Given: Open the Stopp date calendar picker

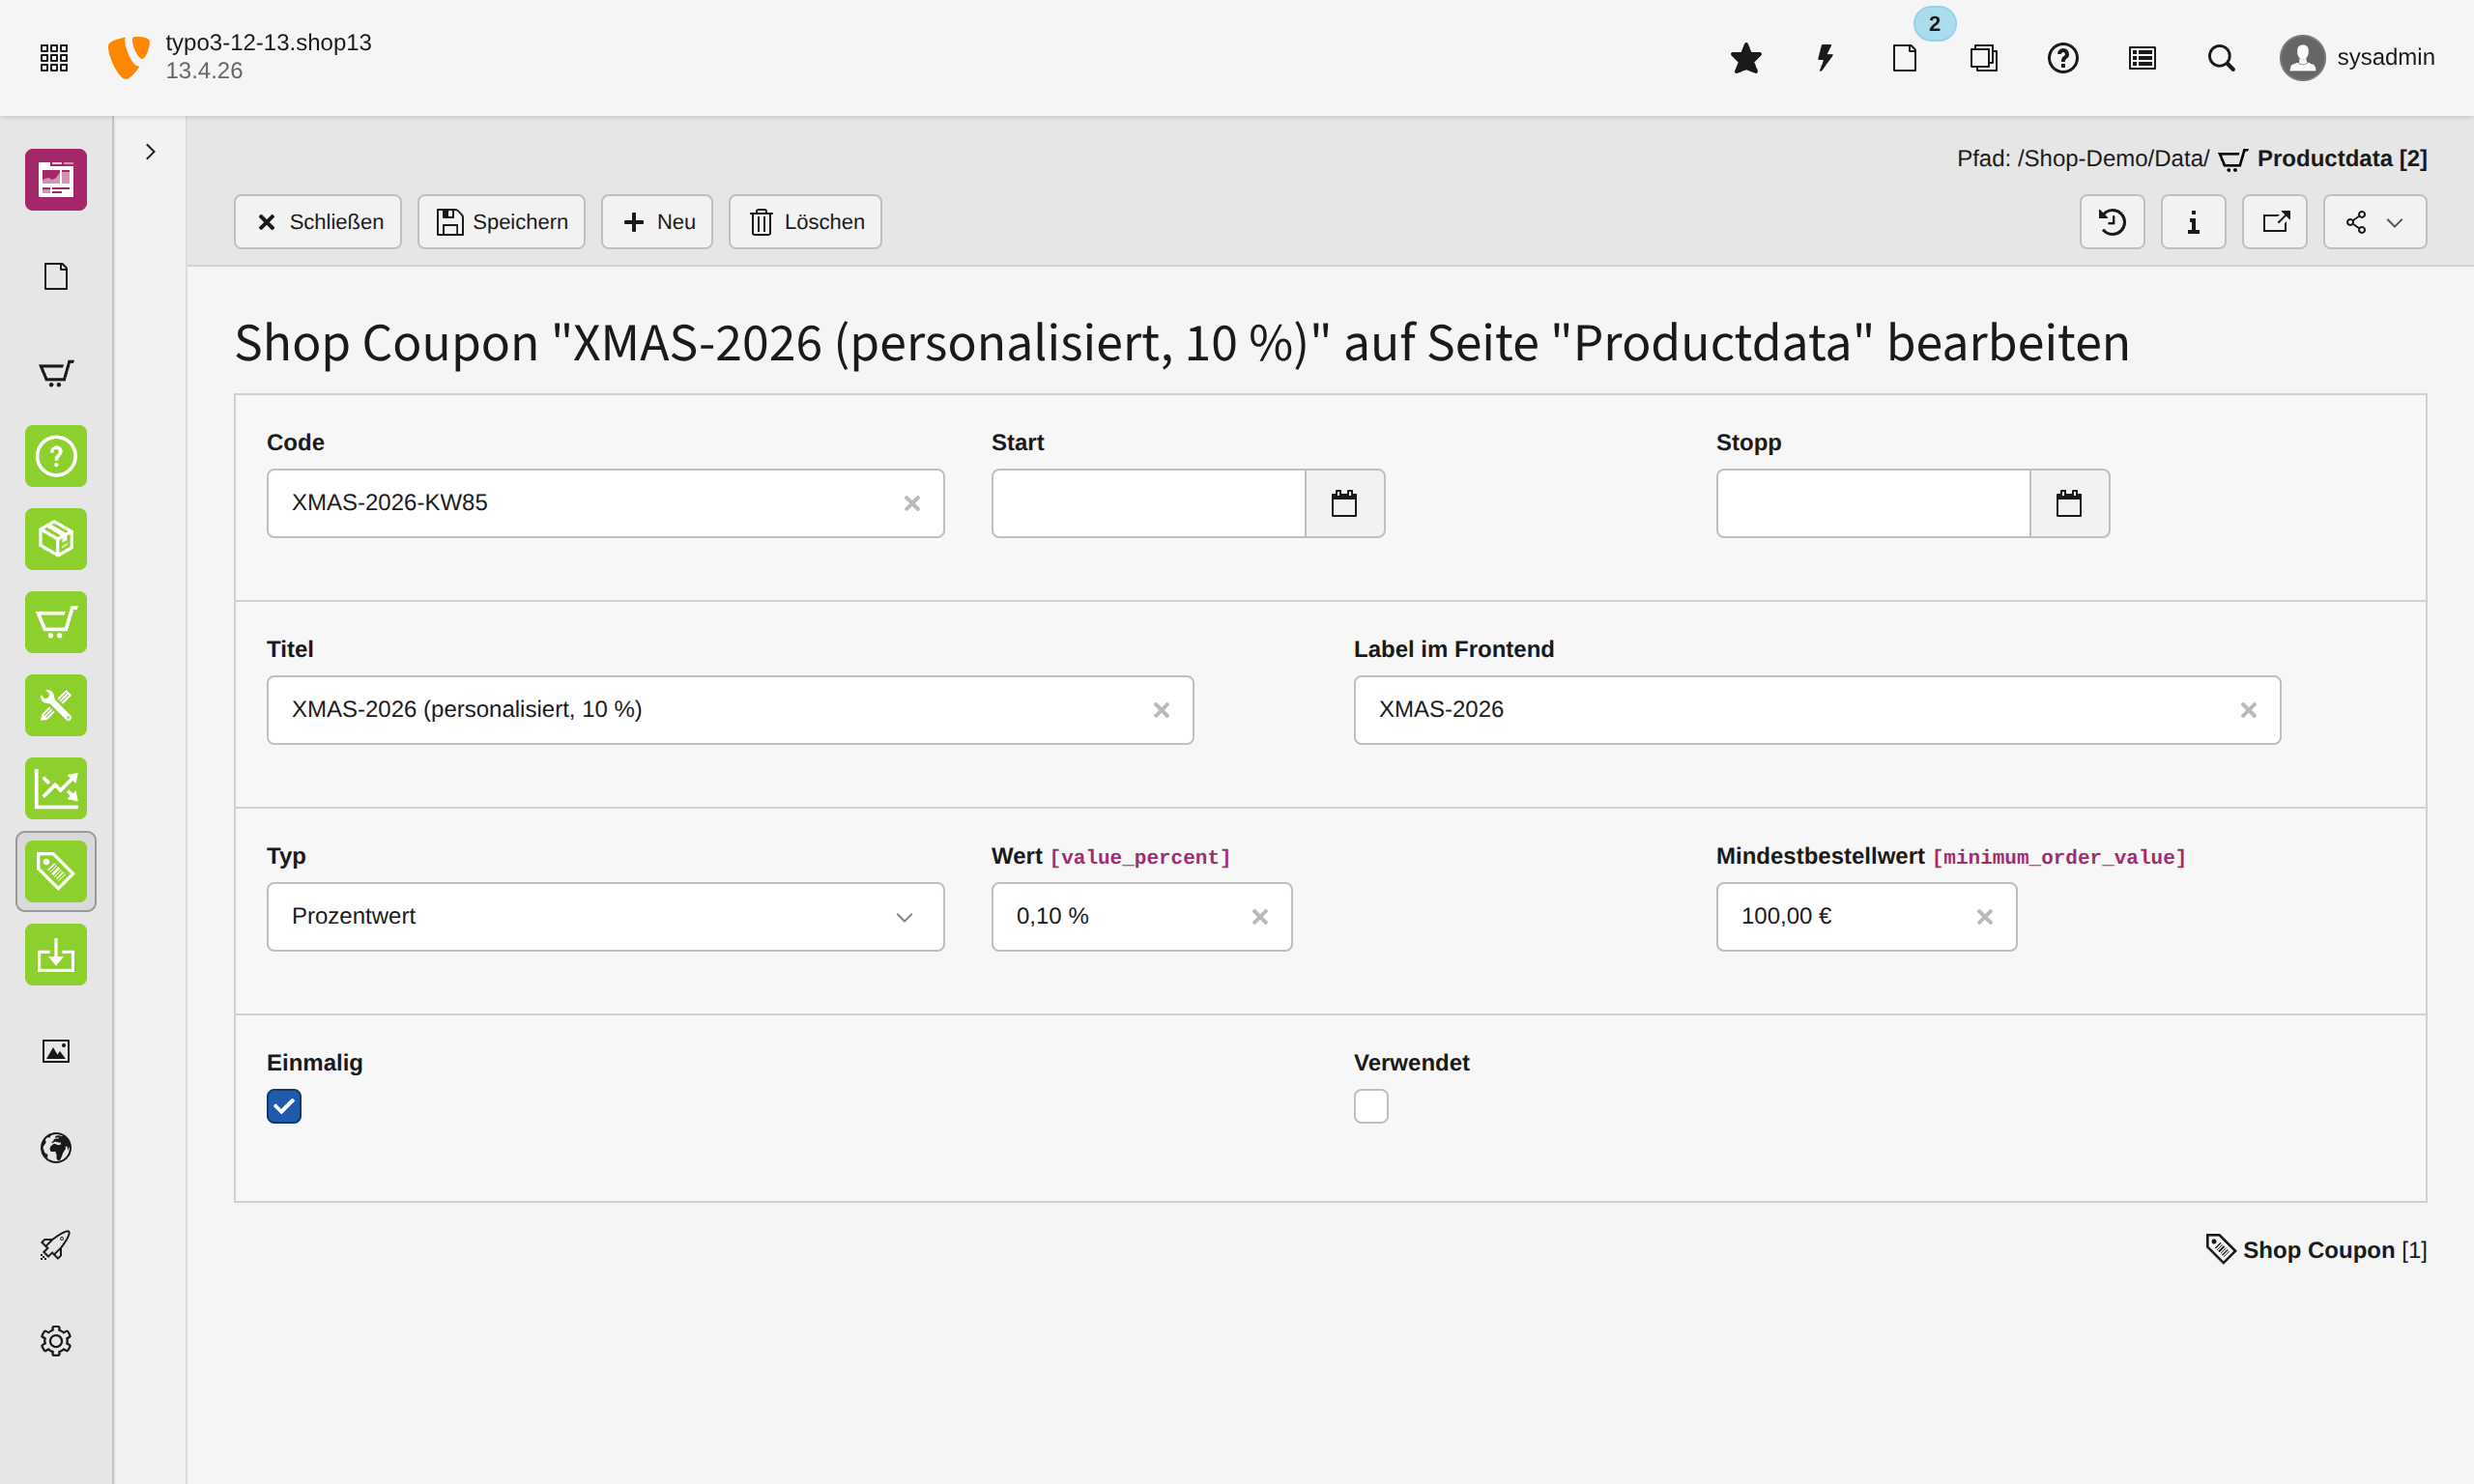Looking at the screenshot, I should [x=2069, y=503].
